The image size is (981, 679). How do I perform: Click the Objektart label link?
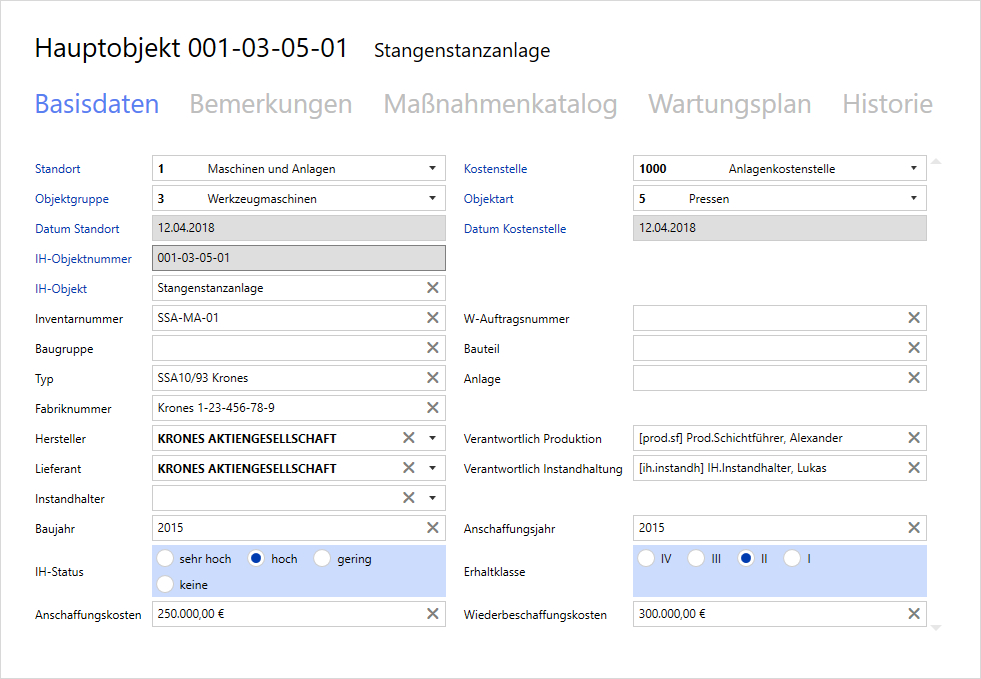pyautogui.click(x=489, y=199)
